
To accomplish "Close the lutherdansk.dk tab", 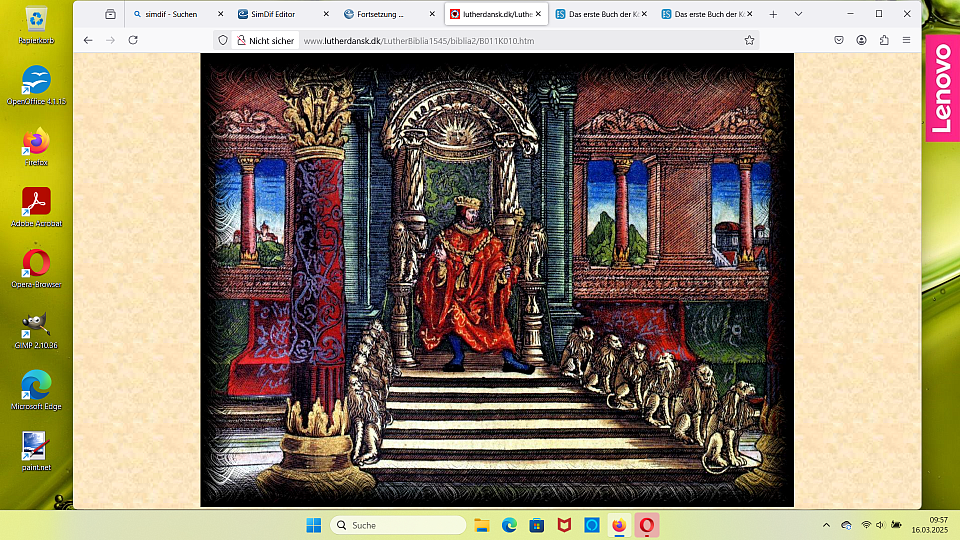I will coord(538,14).
